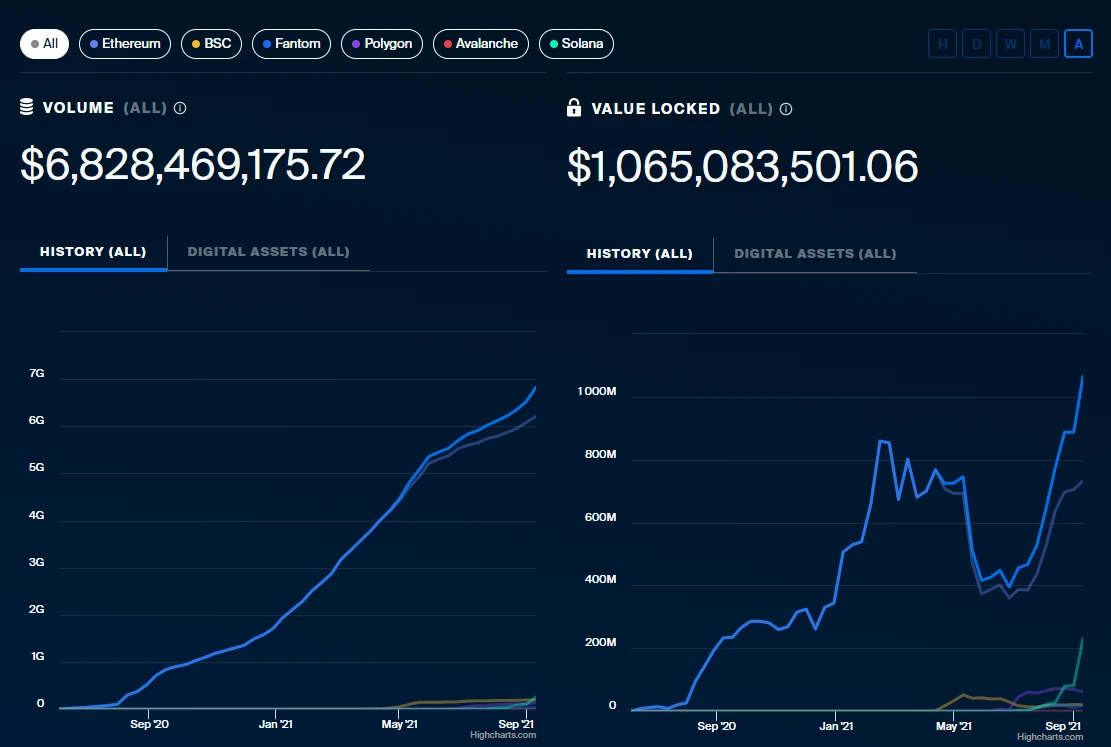
Task: Click Sep '20 label on Volume chart
Action: point(150,724)
